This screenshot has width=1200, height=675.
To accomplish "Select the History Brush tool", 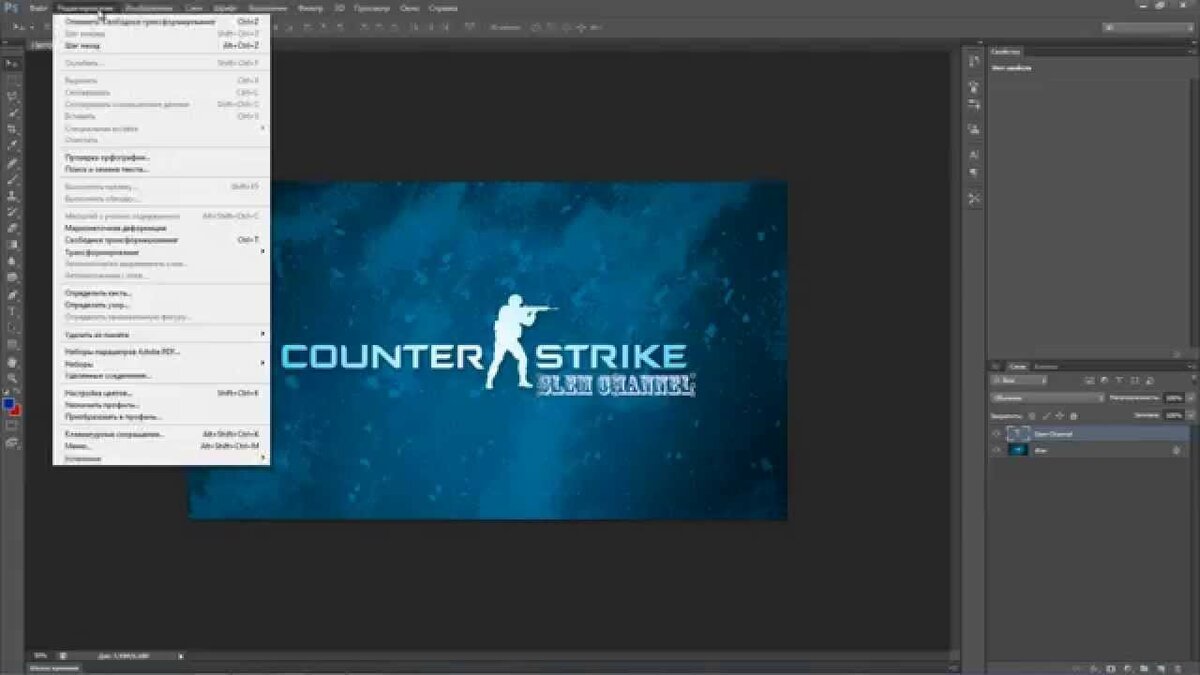I will 13,212.
